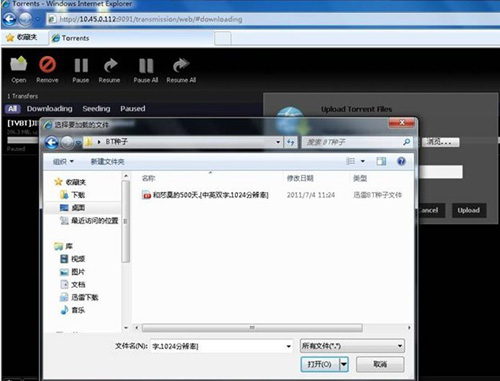This screenshot has width=500, height=381.
Task: Close the file selection dialog
Action: 402,123
